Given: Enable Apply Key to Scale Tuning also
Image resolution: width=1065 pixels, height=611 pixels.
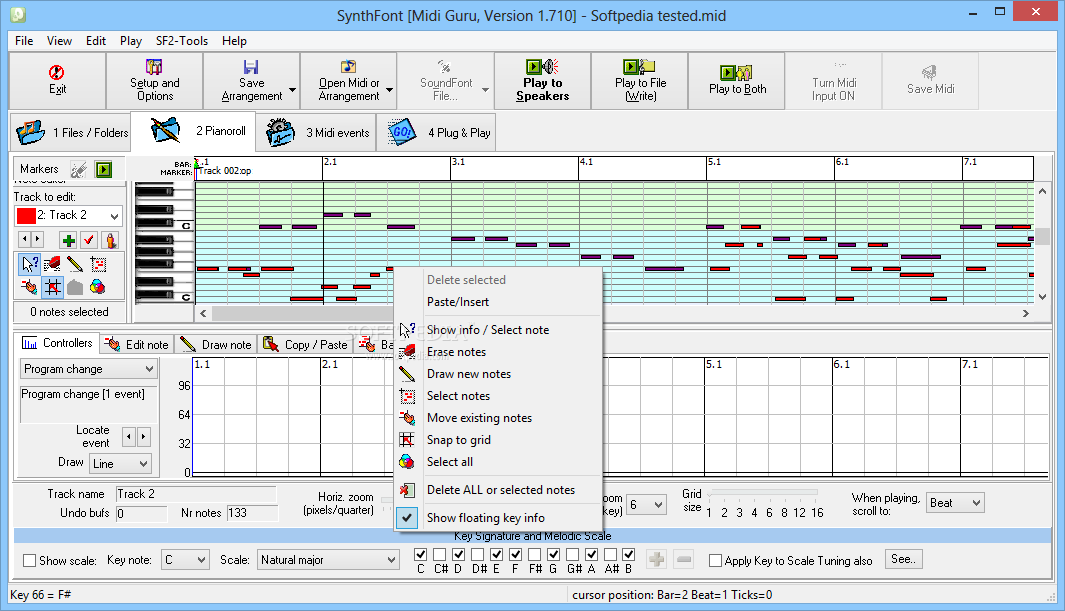Looking at the screenshot, I should coord(715,561).
